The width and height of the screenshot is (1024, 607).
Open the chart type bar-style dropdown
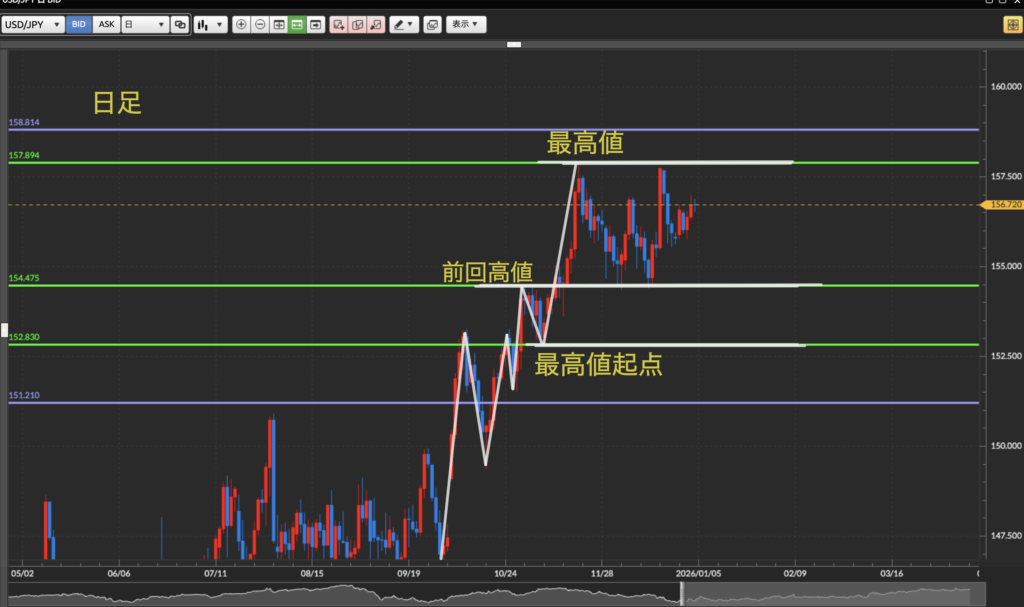(210, 24)
